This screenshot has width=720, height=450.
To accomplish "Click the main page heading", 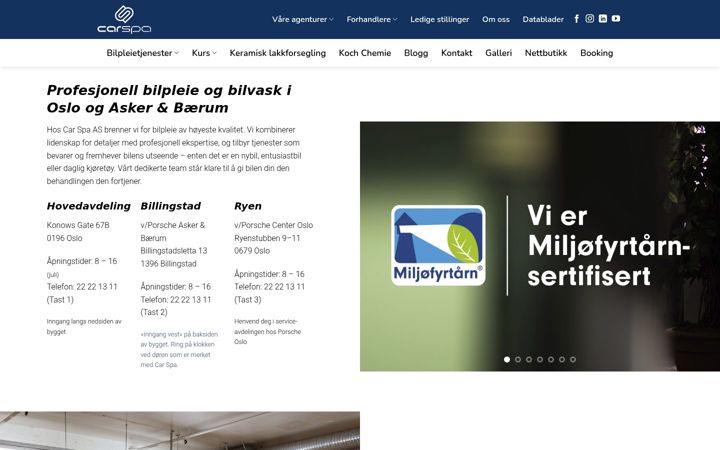I will (x=169, y=99).
